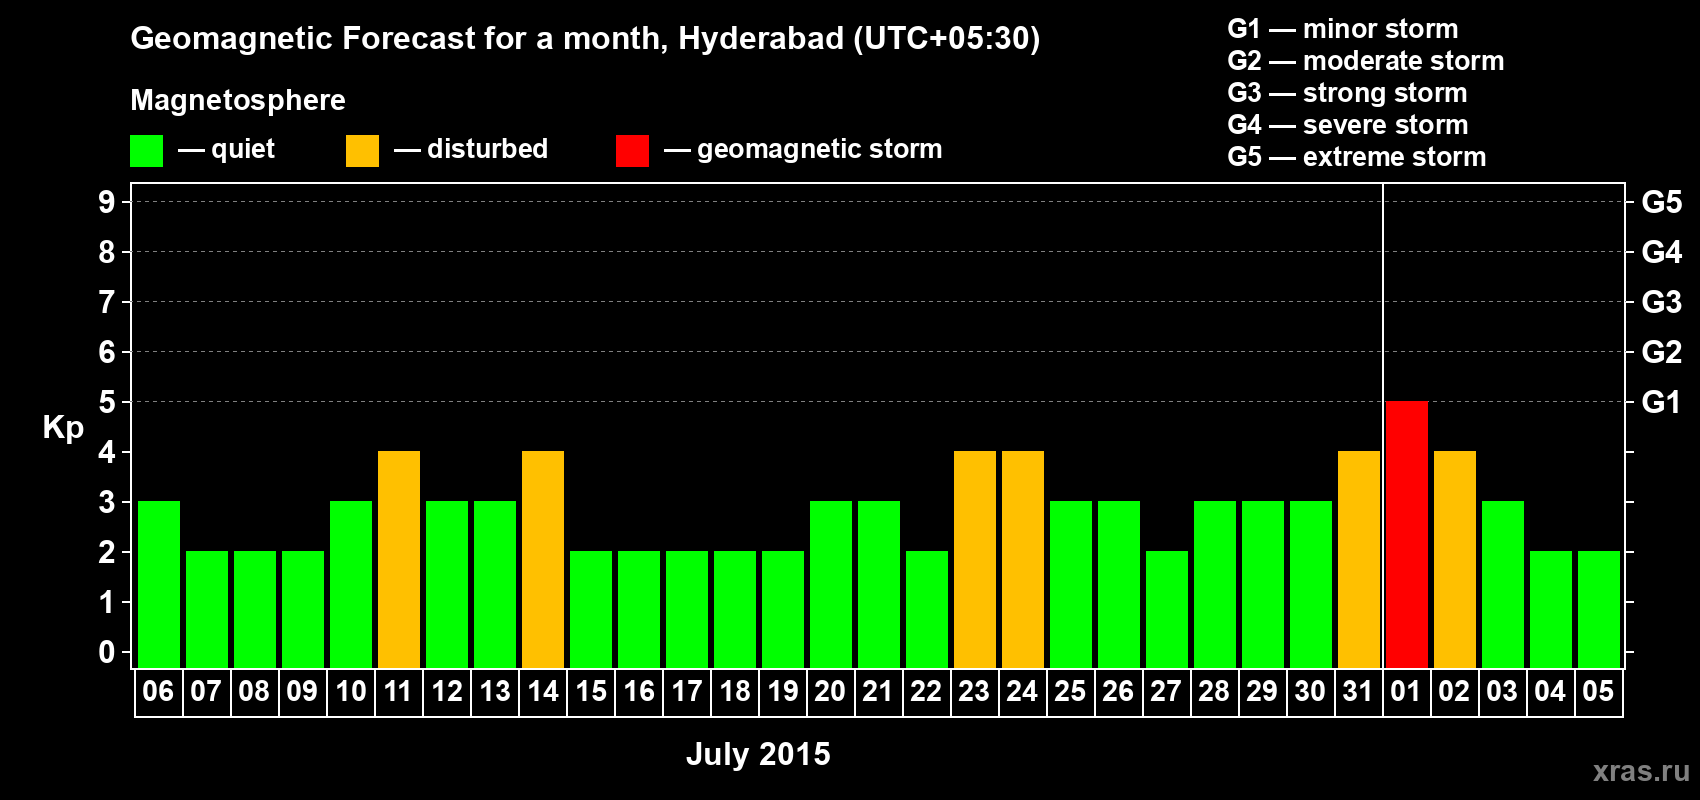1700x800 pixels.
Task: Click date label 31 on the axis
Action: click(1358, 692)
